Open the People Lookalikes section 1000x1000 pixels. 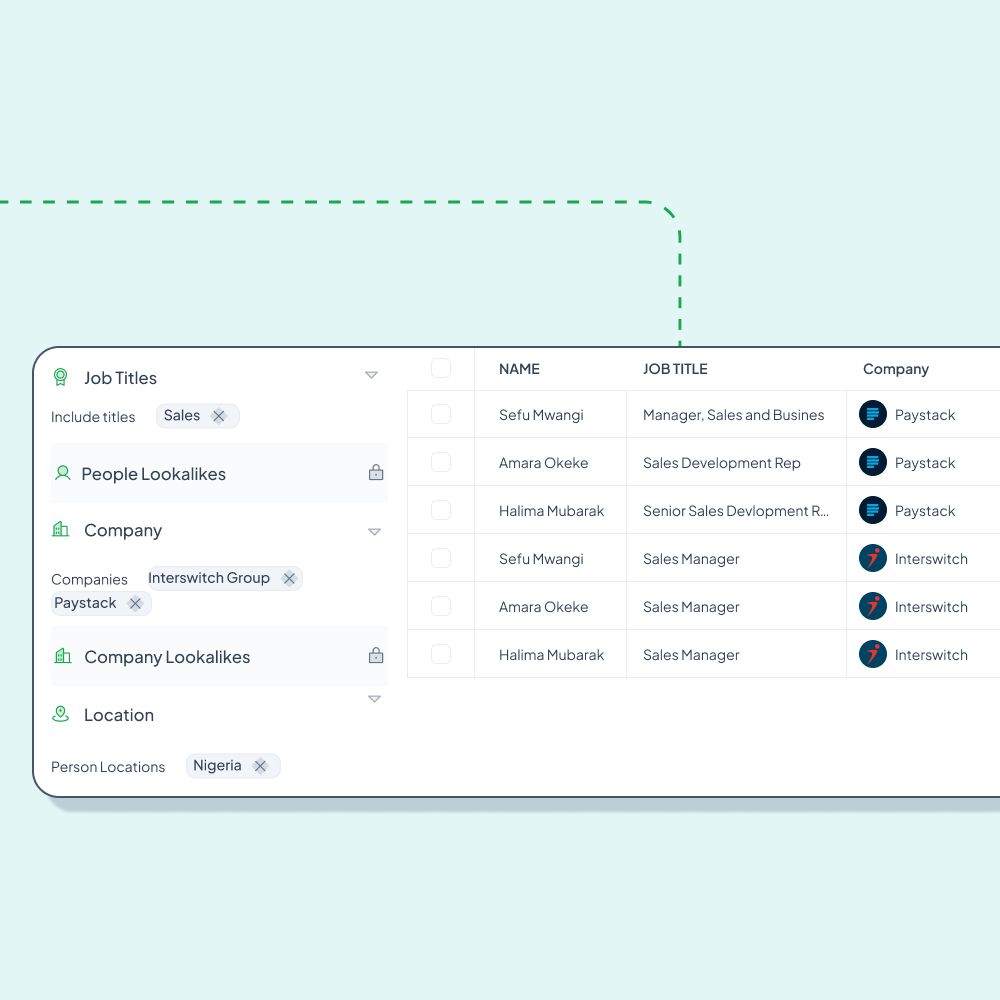154,474
